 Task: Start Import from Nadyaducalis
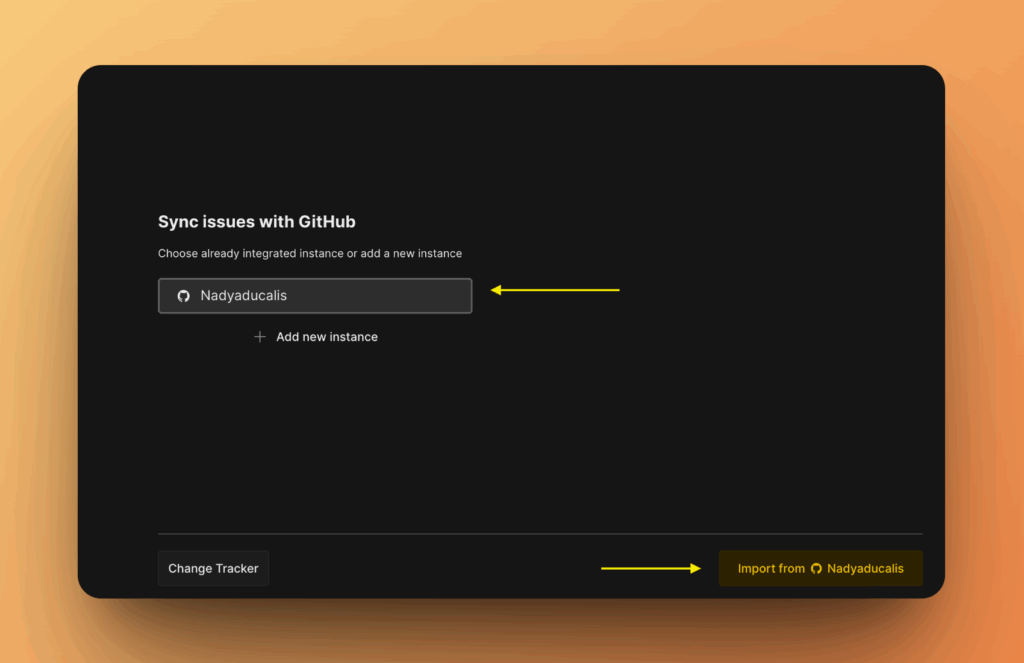click(820, 568)
